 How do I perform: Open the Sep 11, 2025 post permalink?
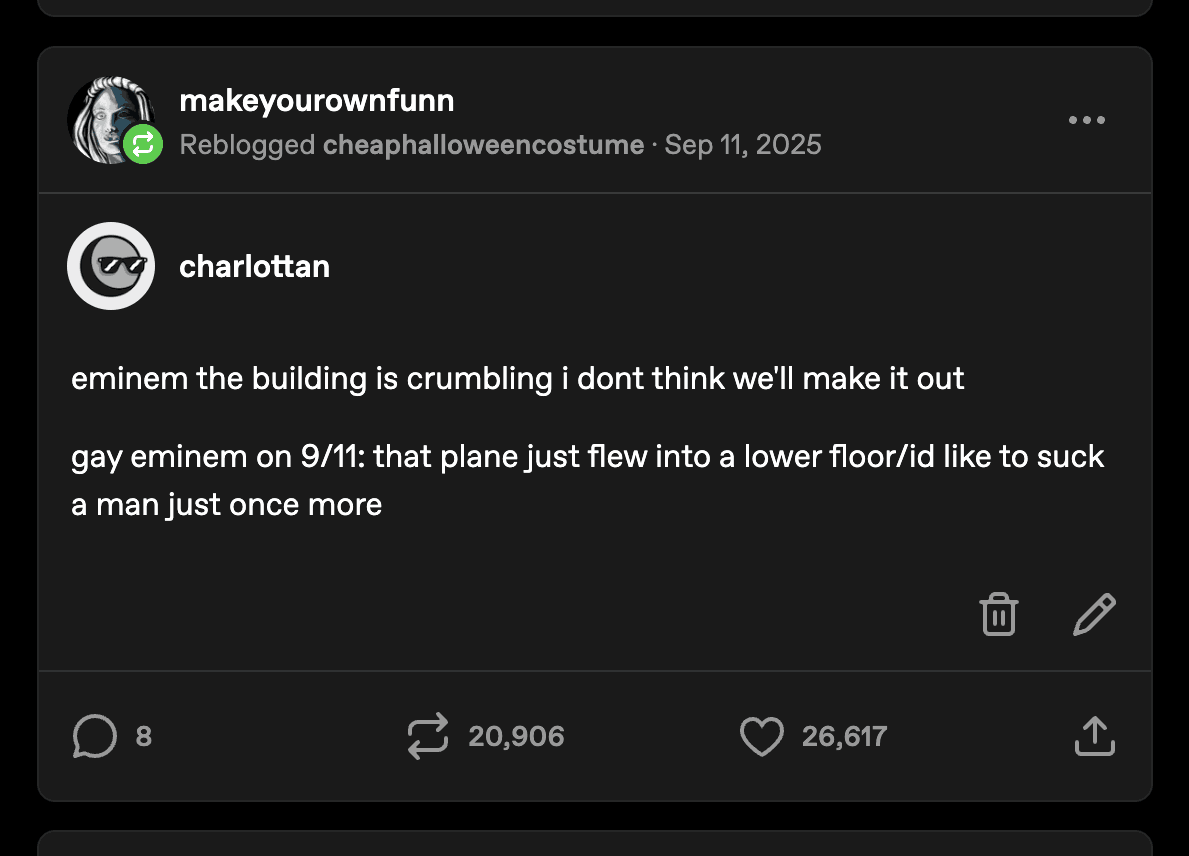tap(743, 145)
